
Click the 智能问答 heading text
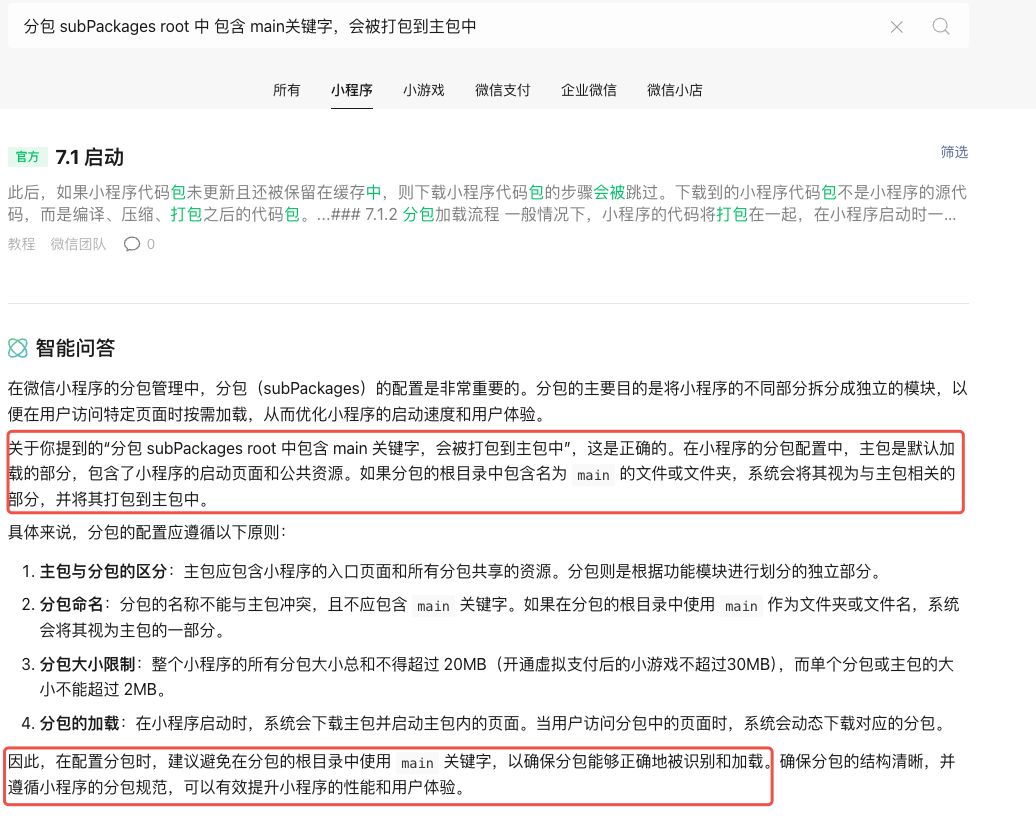(75, 348)
